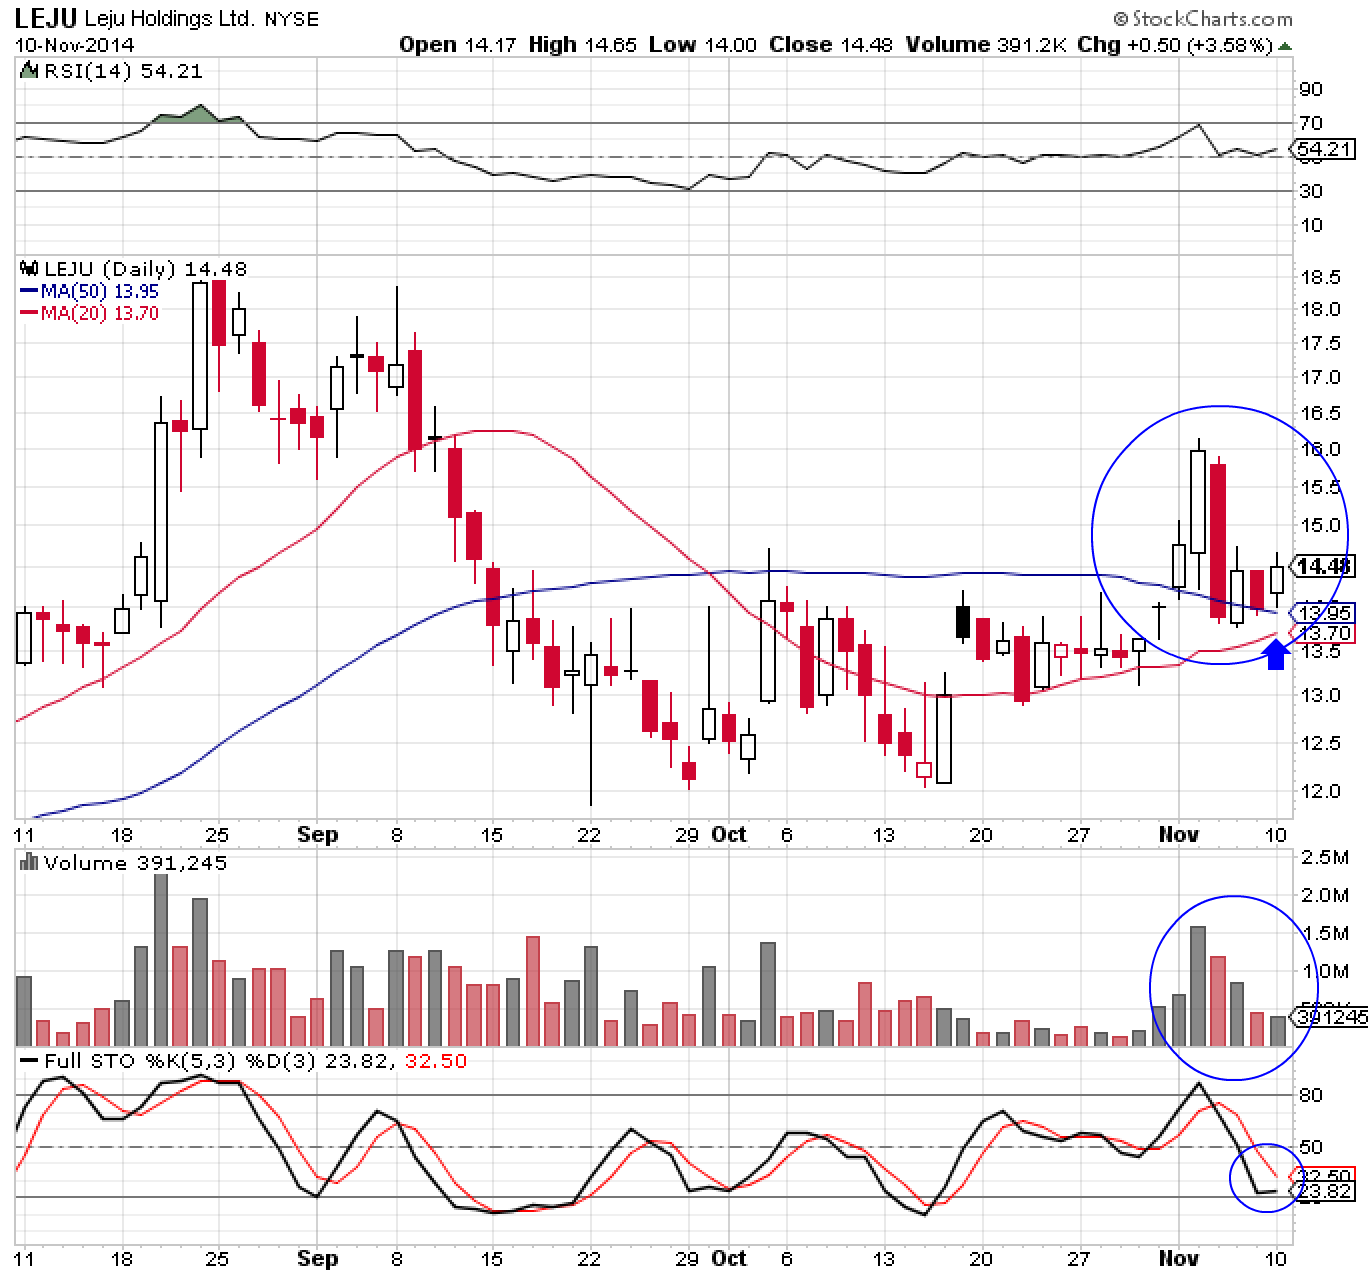Click the 'Chg +0.50 (+3.58%)' header value
The width and height of the screenshot is (1368, 1270).
coord(1175,45)
